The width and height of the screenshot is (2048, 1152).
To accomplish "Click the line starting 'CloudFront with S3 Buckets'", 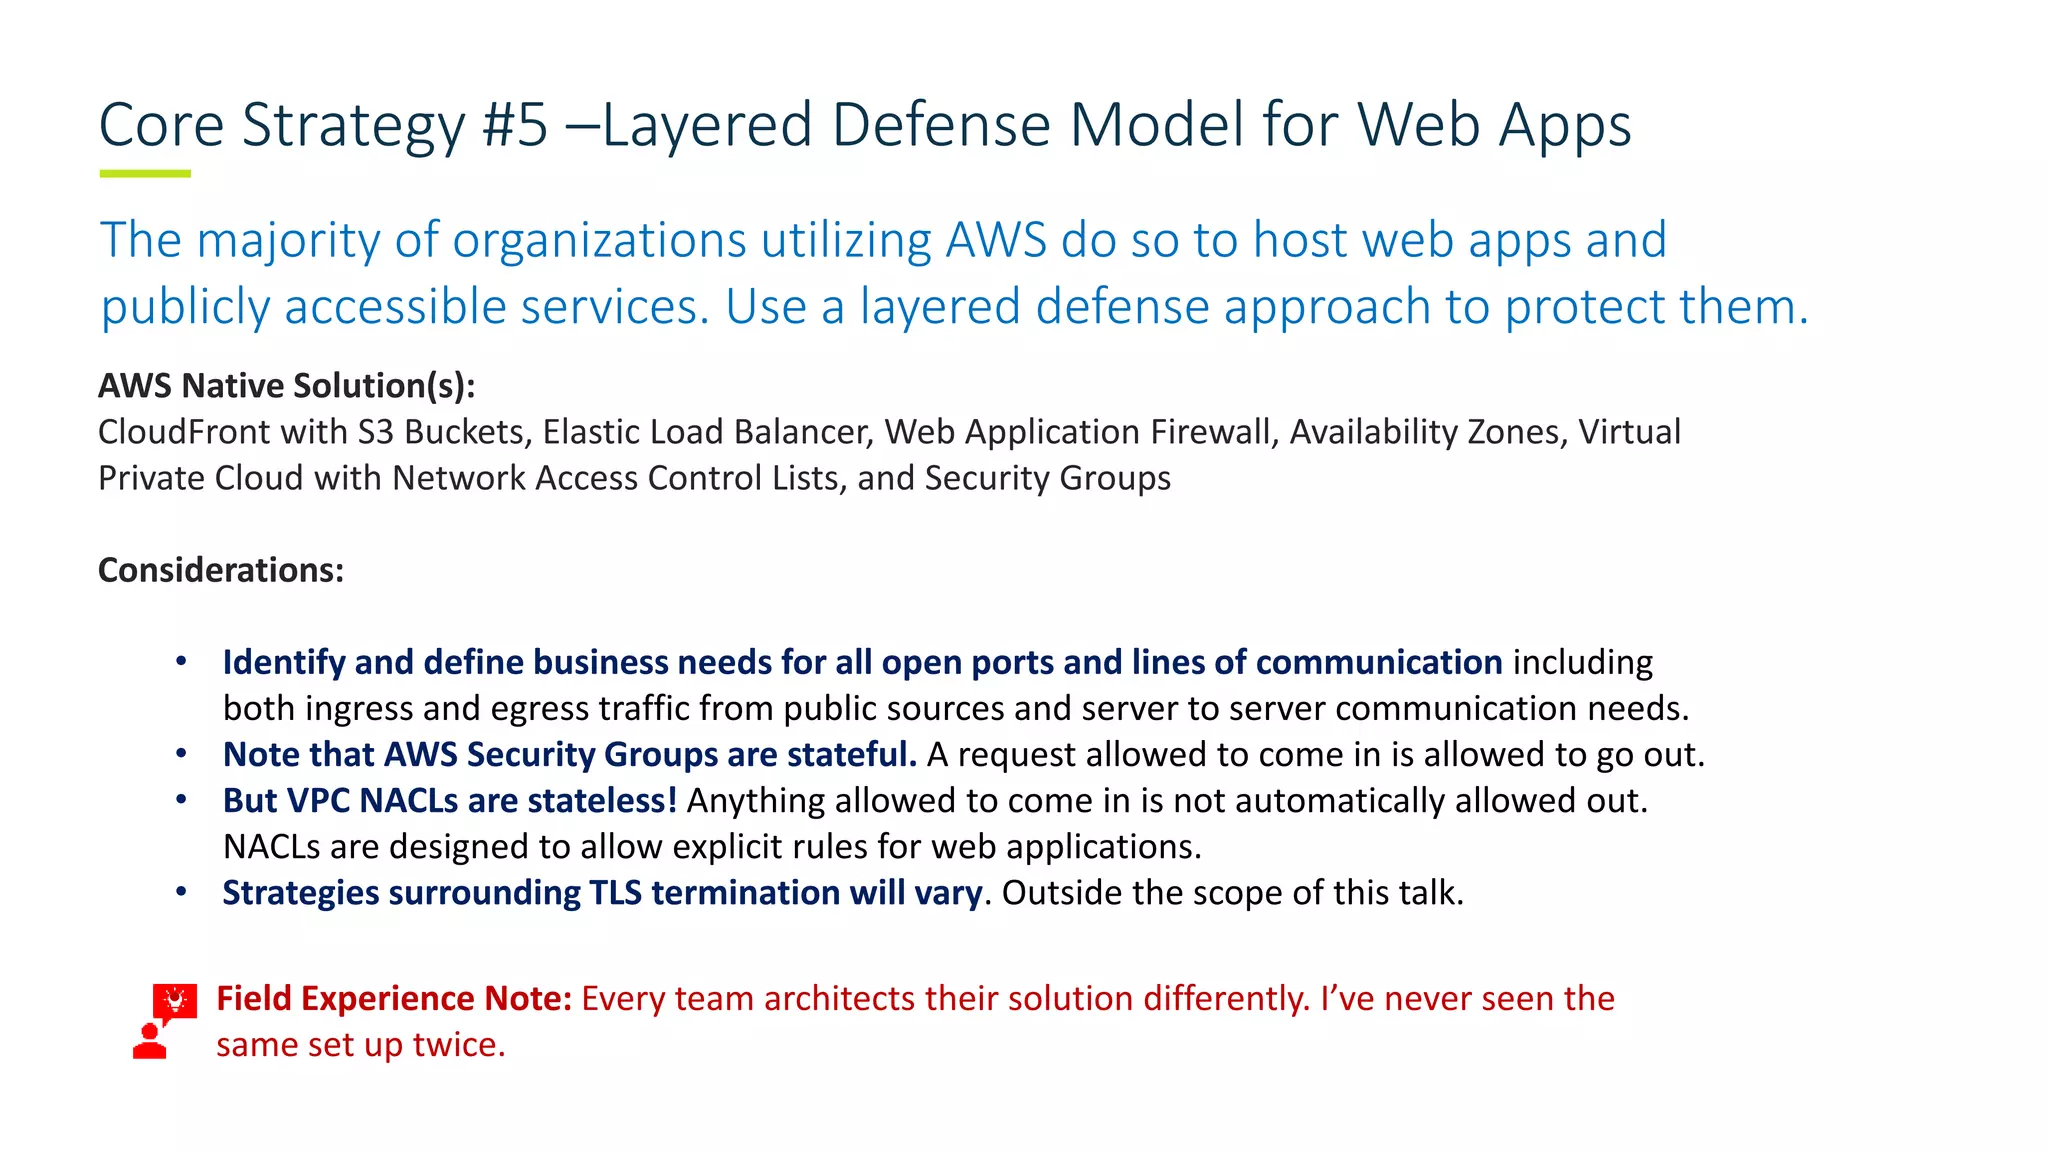I will (x=889, y=432).
